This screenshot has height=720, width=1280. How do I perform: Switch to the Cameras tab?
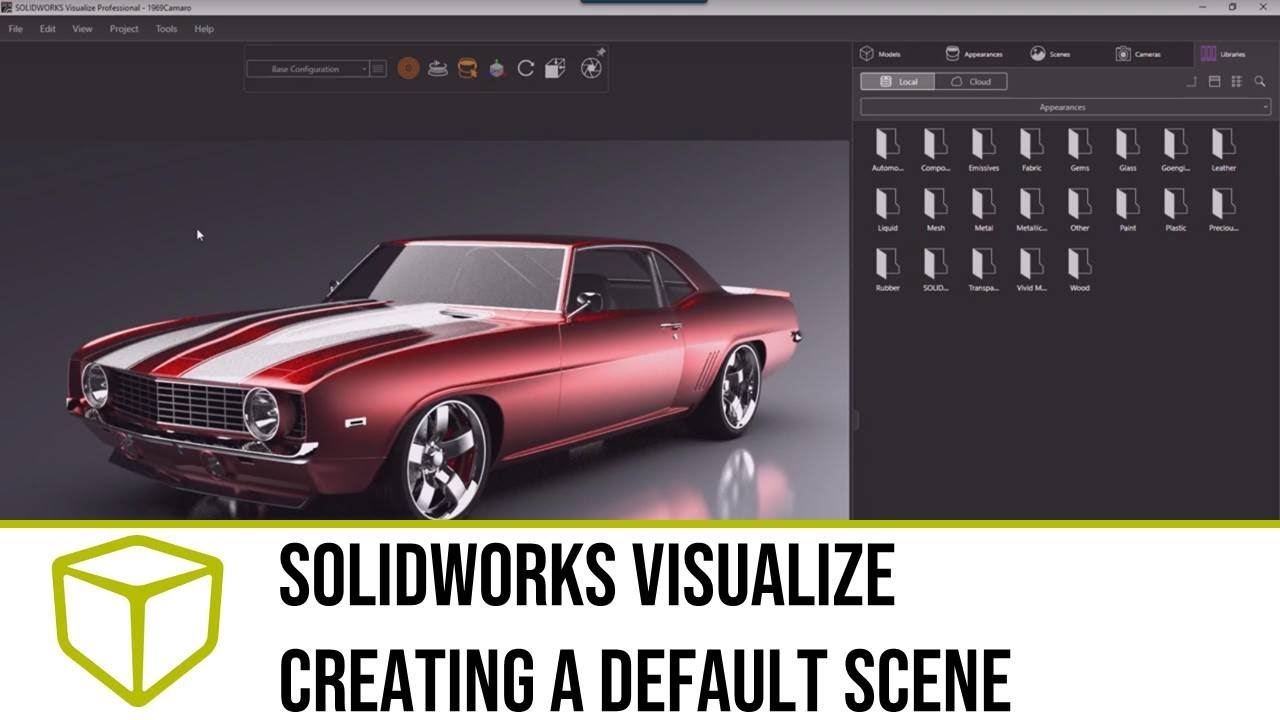(1138, 54)
